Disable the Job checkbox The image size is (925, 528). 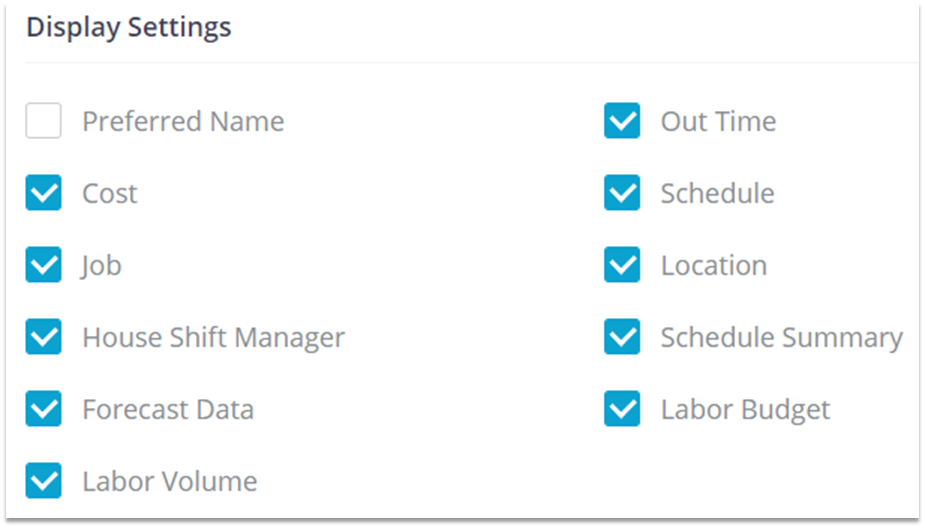43,266
